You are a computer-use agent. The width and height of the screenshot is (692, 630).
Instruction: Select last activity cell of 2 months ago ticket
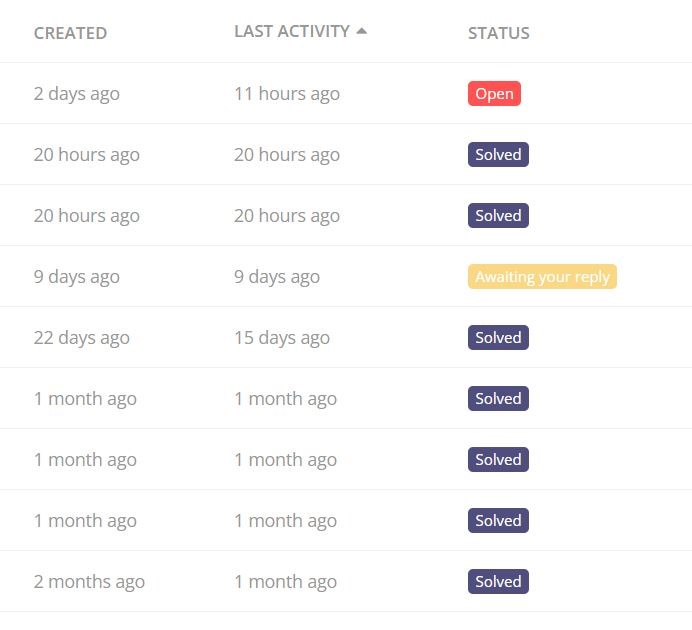[x=286, y=581]
